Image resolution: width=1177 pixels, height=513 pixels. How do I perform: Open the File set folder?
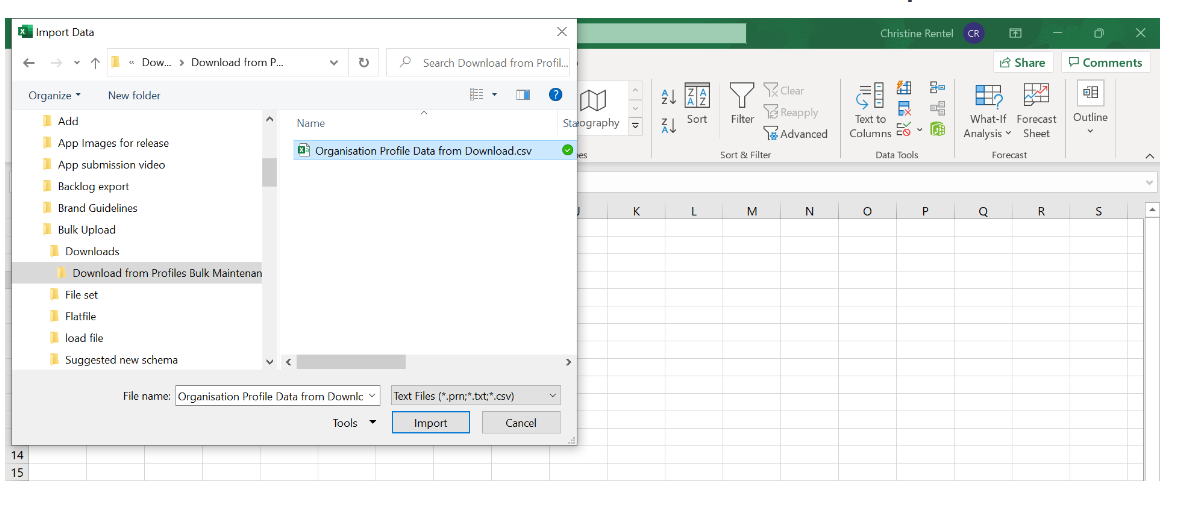[81, 295]
